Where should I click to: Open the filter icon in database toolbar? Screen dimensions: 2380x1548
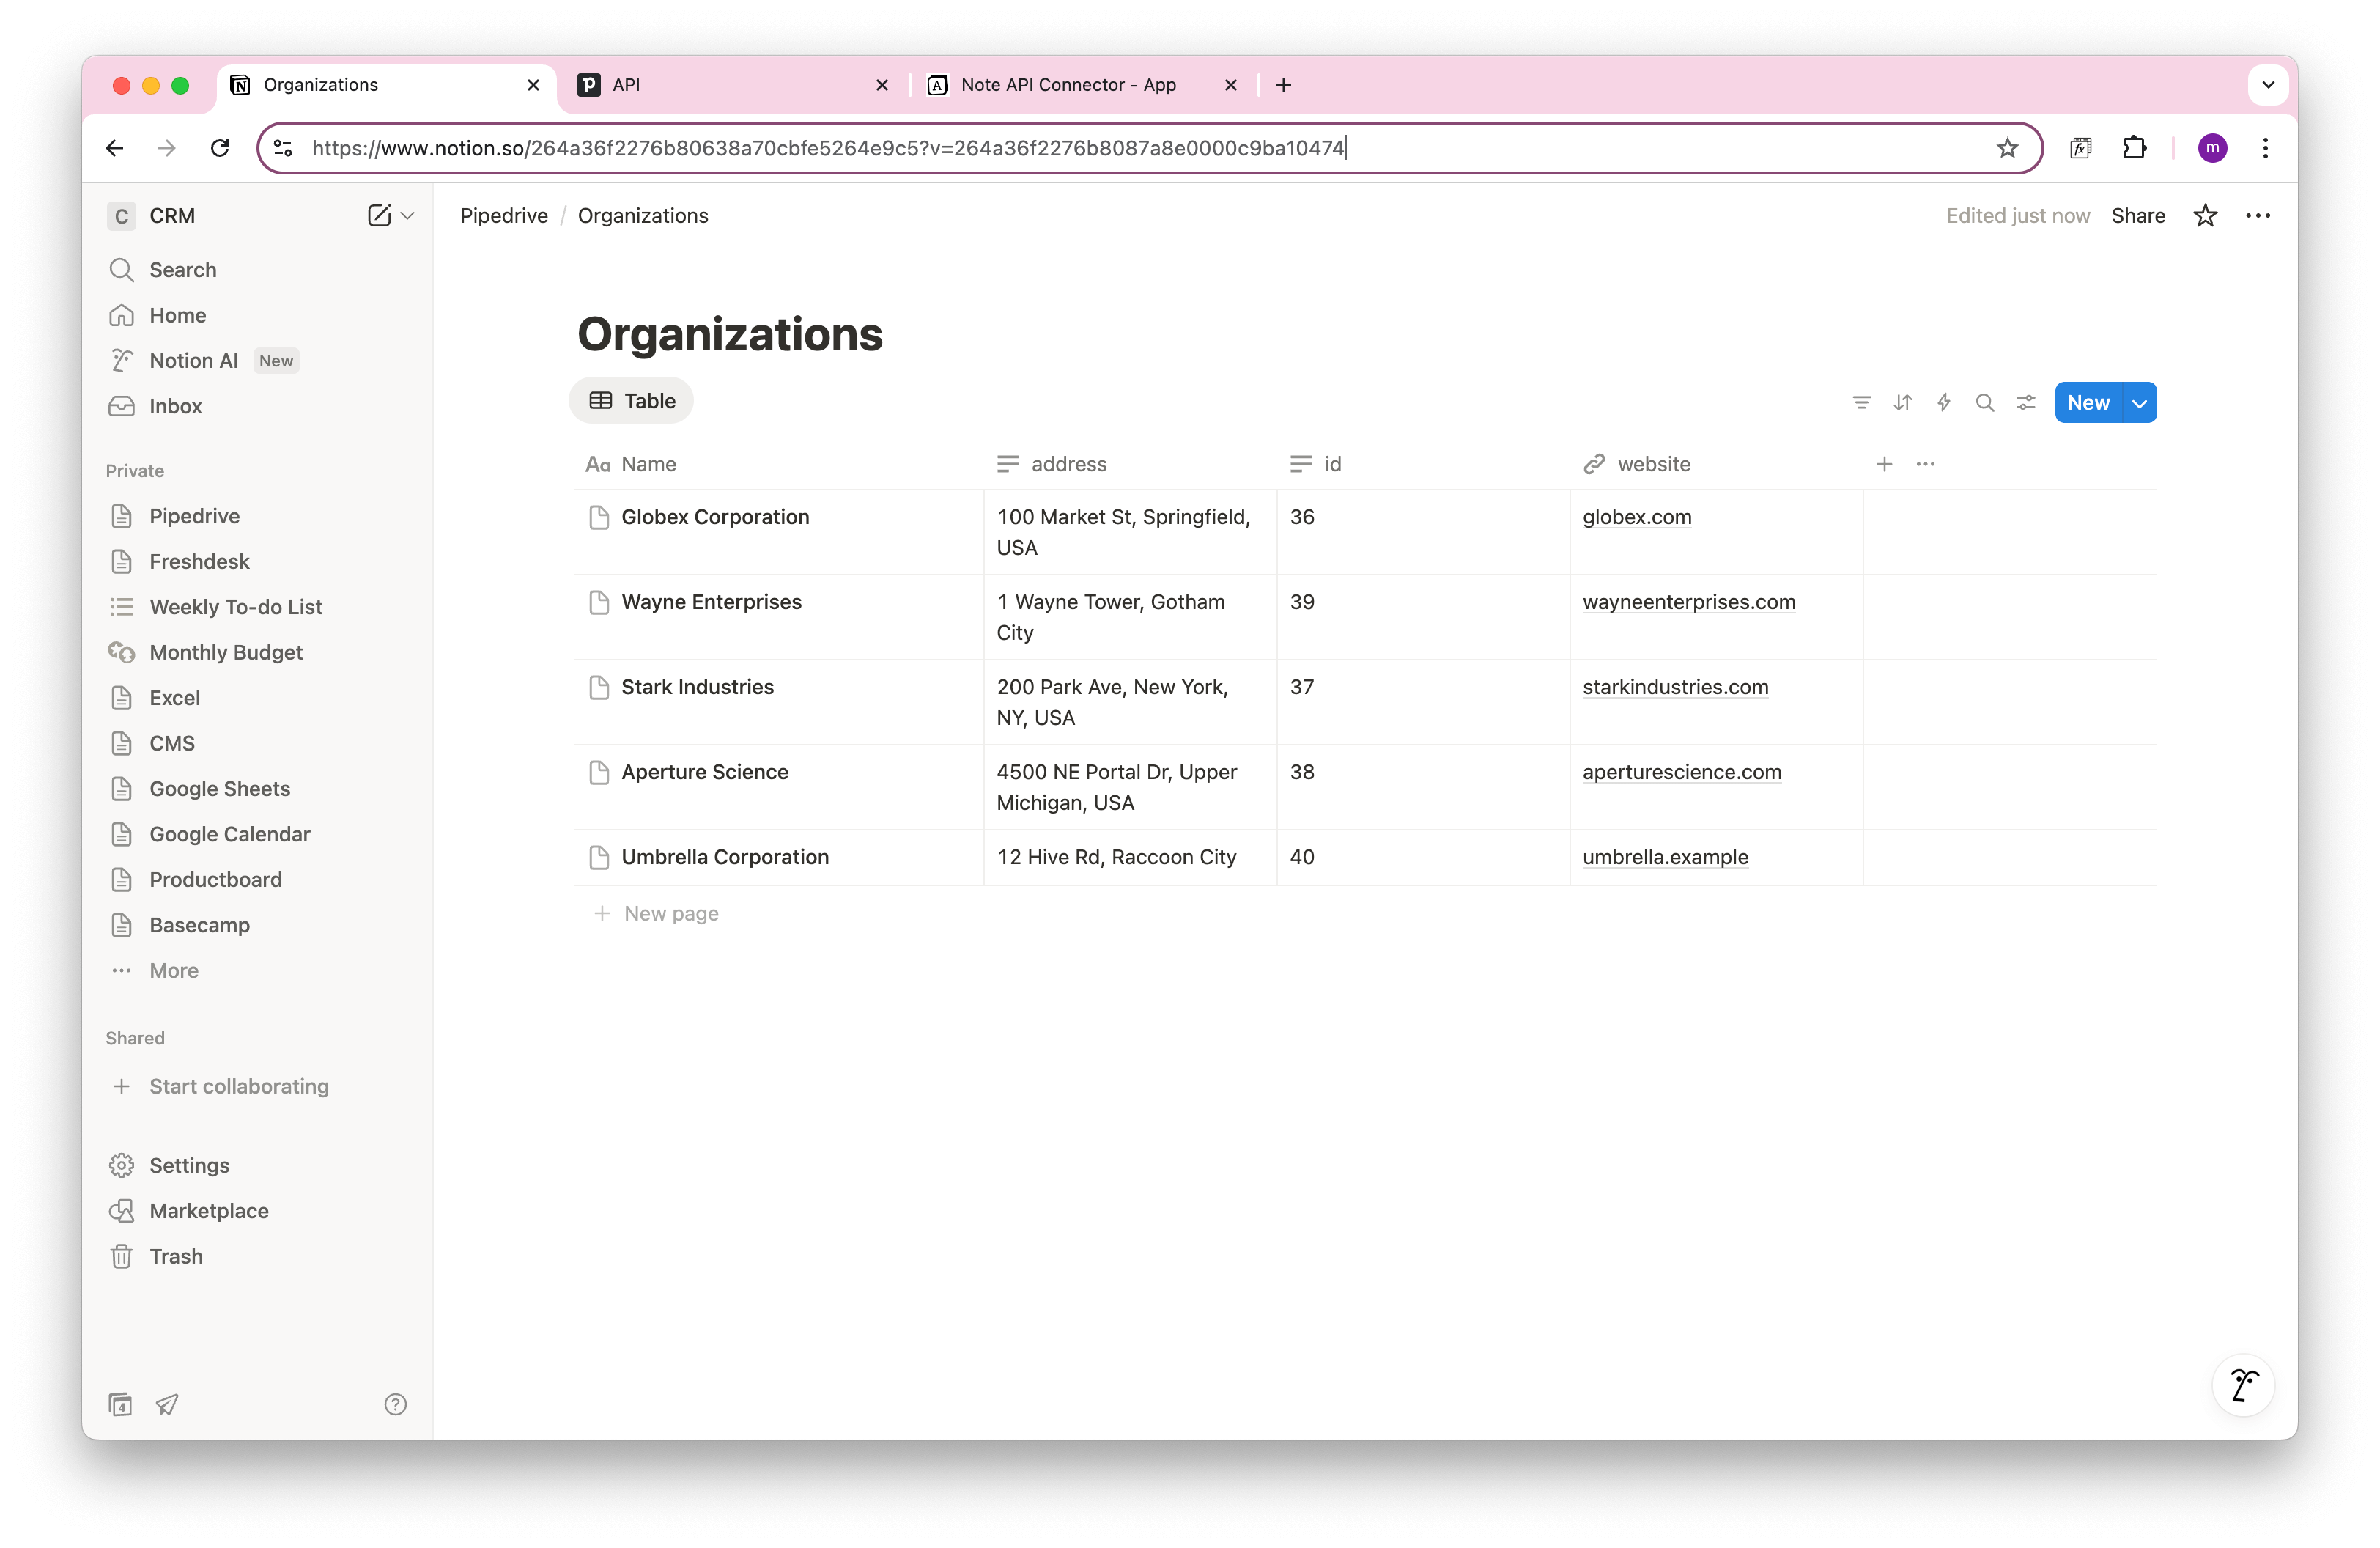(1861, 403)
